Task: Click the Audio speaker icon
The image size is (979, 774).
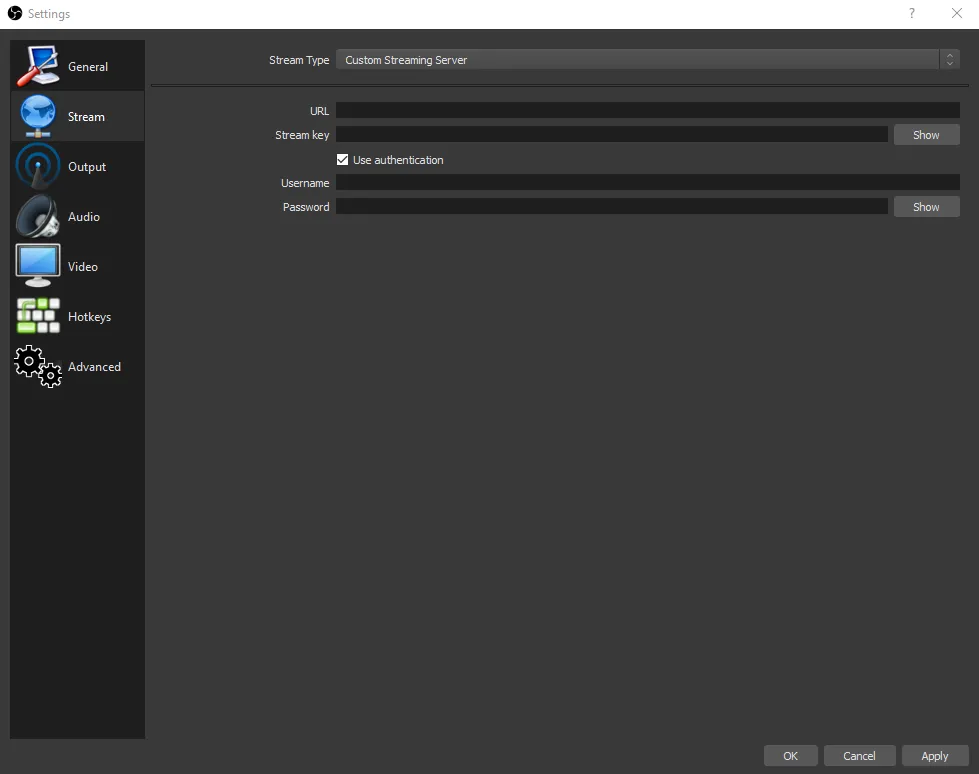Action: (38, 216)
